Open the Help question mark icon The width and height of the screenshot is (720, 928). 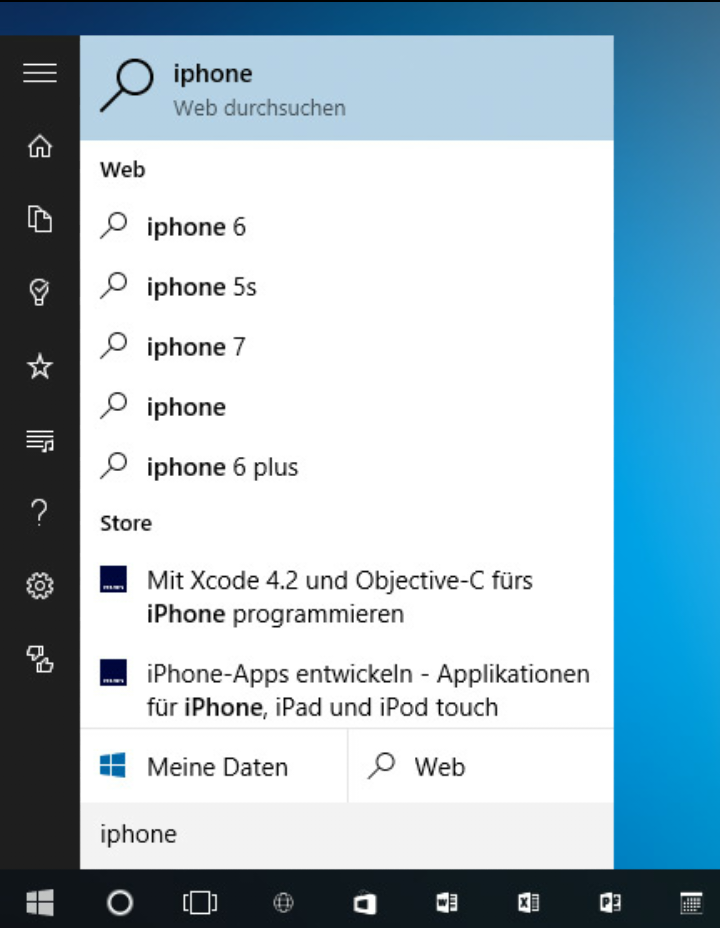(x=40, y=513)
